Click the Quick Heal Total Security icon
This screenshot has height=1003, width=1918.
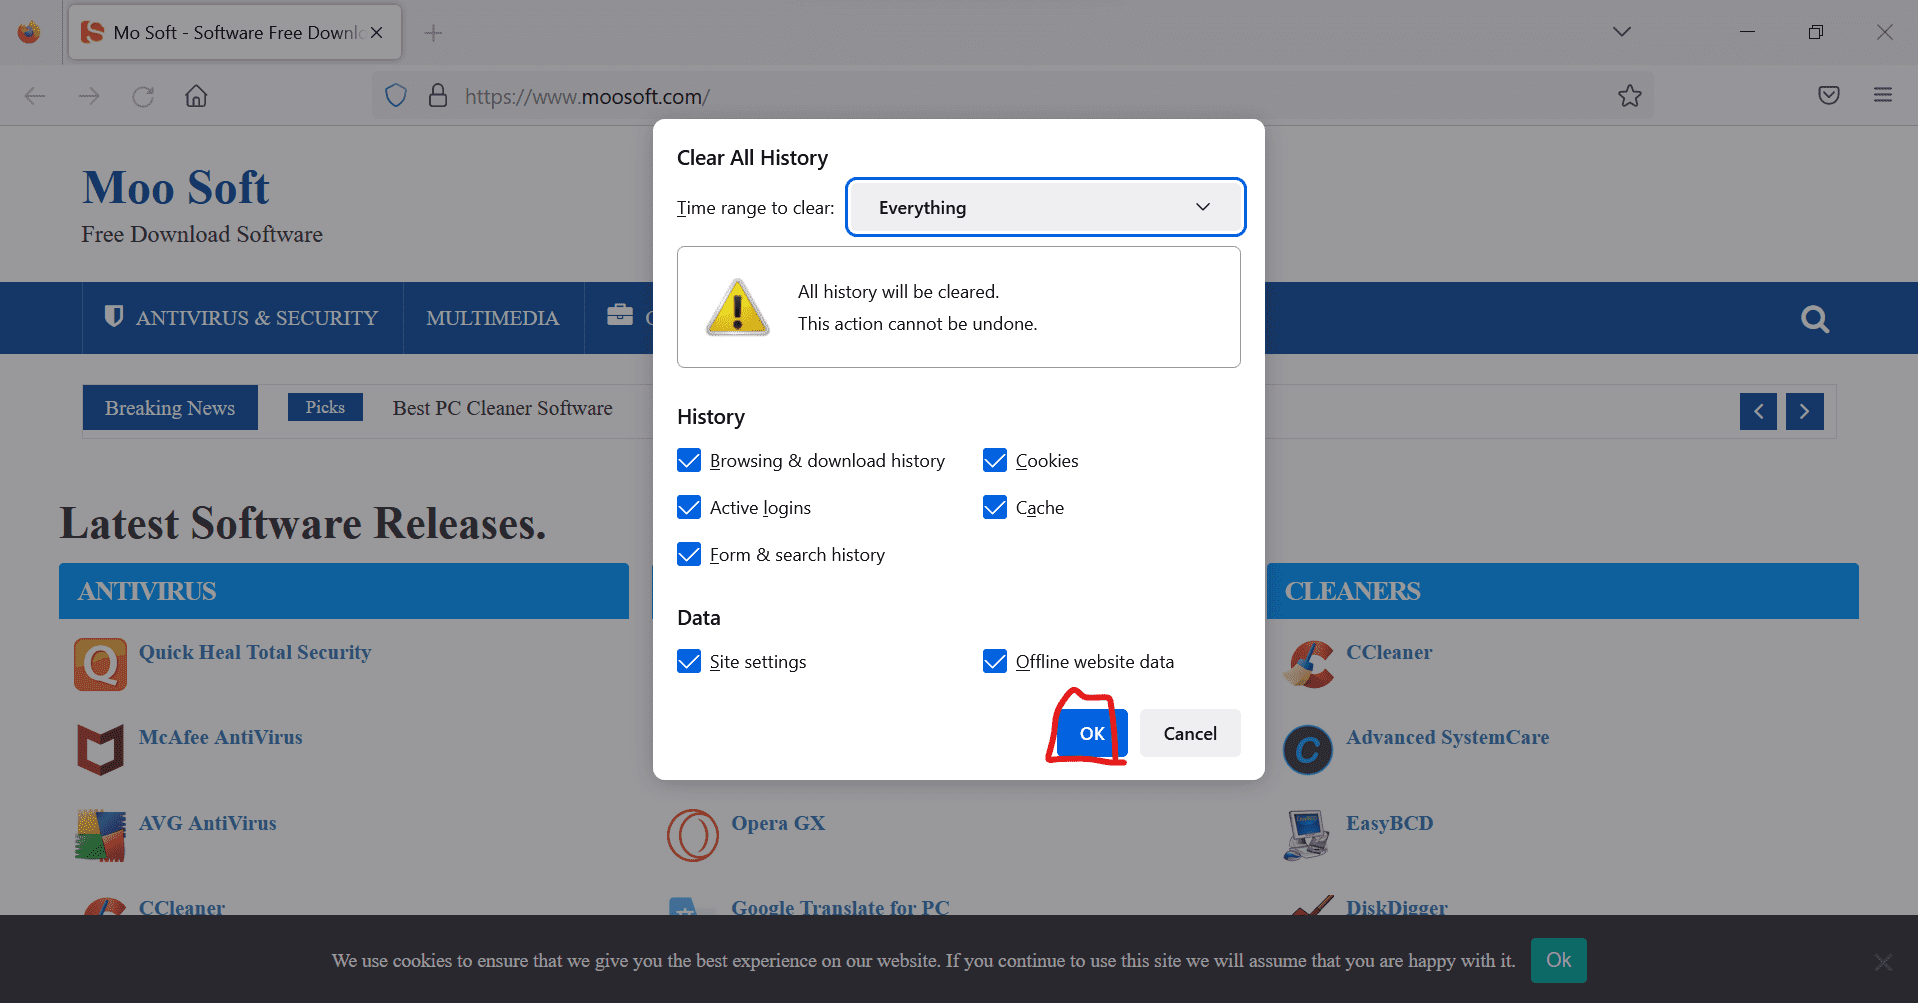coord(100,664)
